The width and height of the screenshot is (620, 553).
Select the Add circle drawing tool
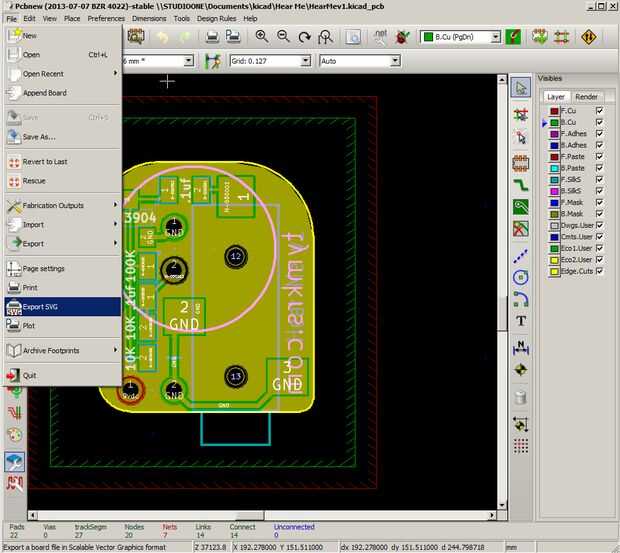pyautogui.click(x=520, y=275)
